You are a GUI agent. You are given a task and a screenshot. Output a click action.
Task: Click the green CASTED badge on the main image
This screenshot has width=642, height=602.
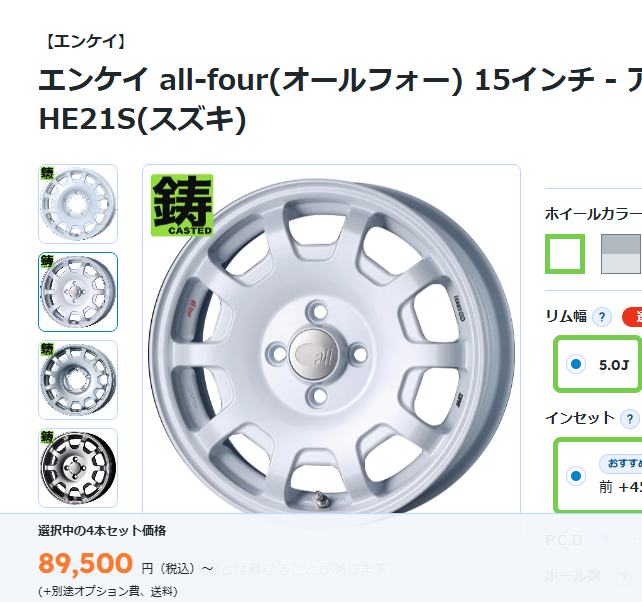click(182, 205)
